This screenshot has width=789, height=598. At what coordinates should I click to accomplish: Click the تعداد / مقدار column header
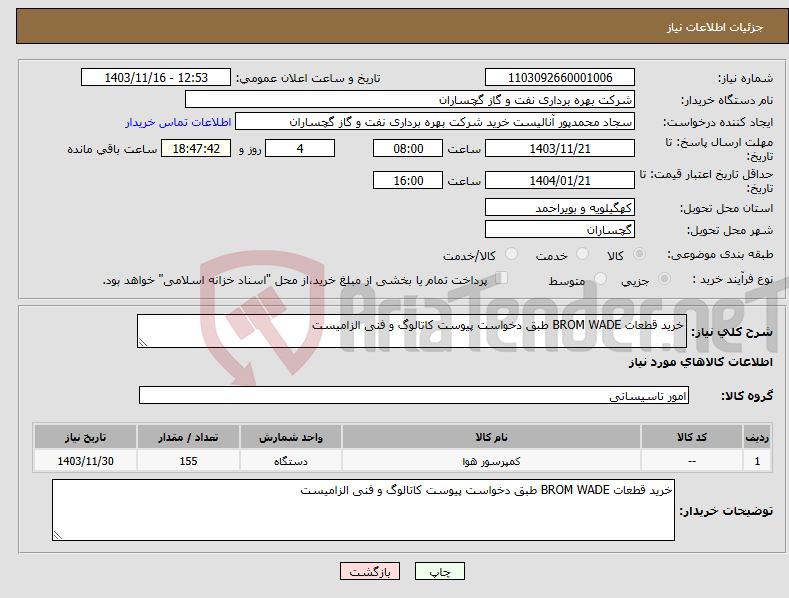188,437
